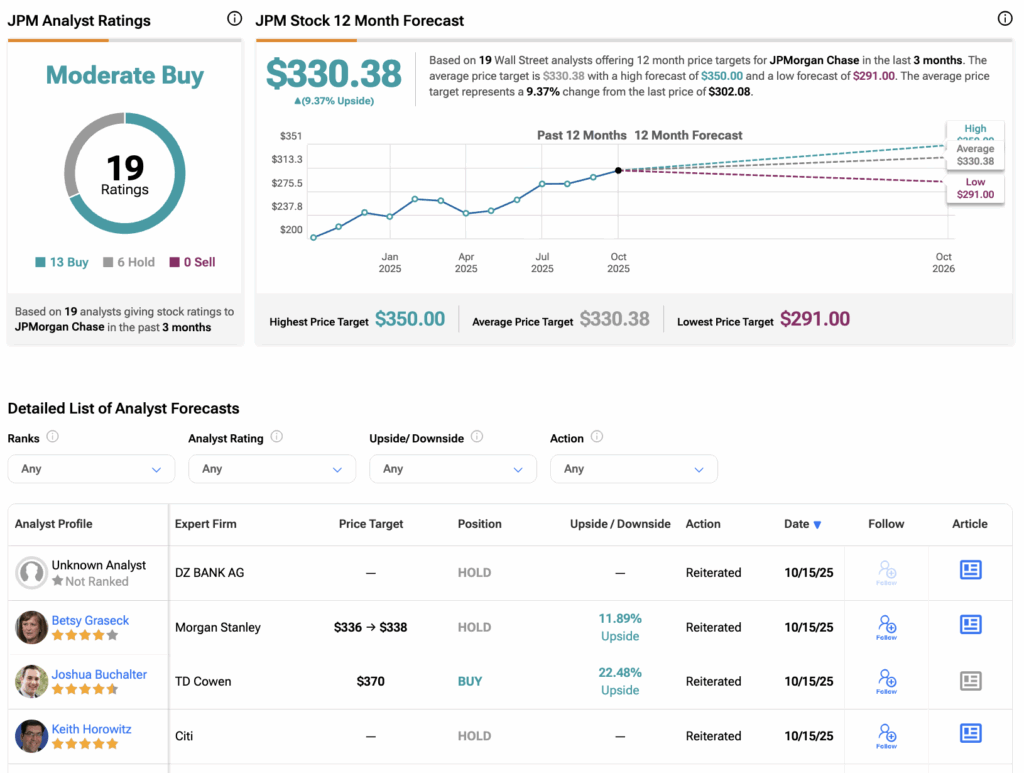Image resolution: width=1024 pixels, height=773 pixels.
Task: Follow Betsy Graseck via follow icon
Action: [x=886, y=627]
